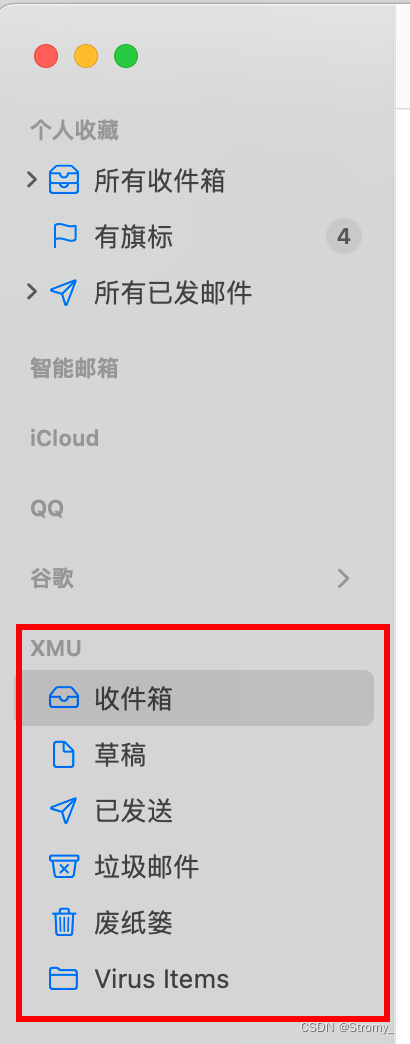Expand the 所有收件箱 disclosure chevron
This screenshot has height=1044, width=410.
pyautogui.click(x=31, y=180)
